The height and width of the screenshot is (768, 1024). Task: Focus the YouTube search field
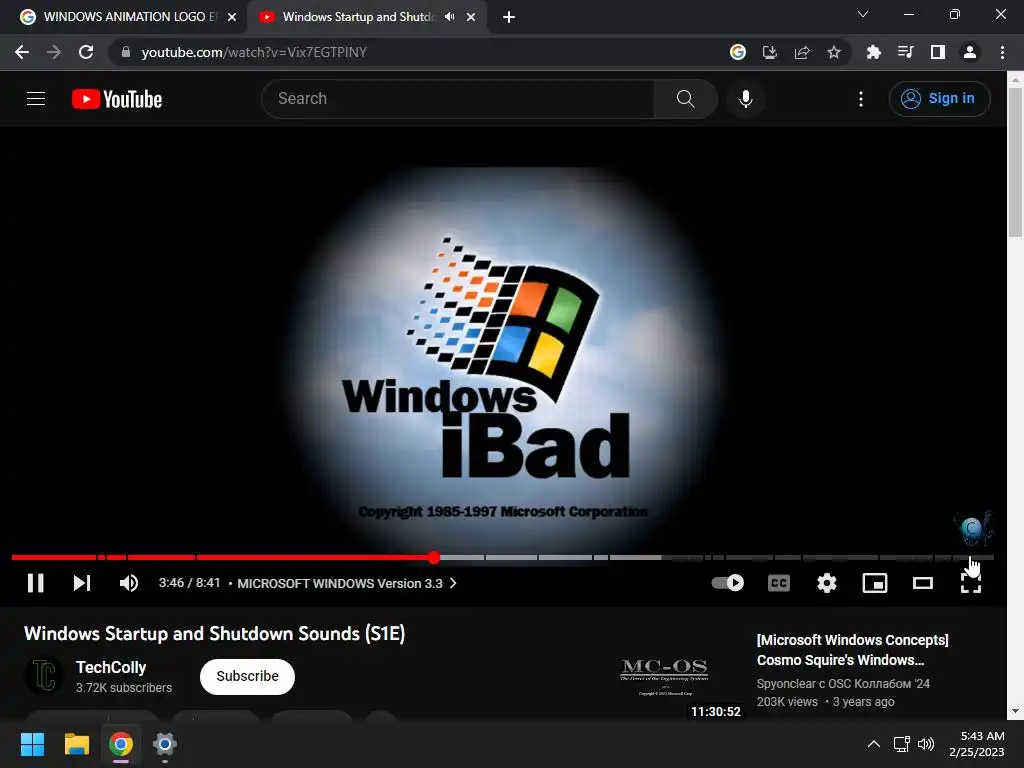click(x=458, y=99)
